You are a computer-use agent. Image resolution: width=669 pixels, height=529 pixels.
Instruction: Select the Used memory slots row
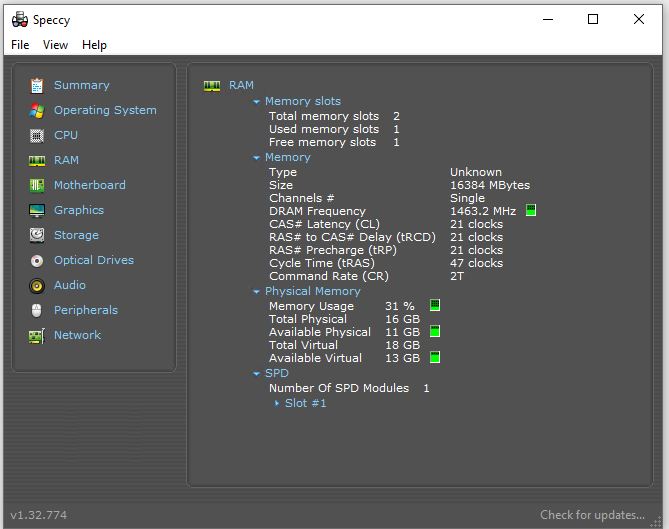(x=334, y=129)
